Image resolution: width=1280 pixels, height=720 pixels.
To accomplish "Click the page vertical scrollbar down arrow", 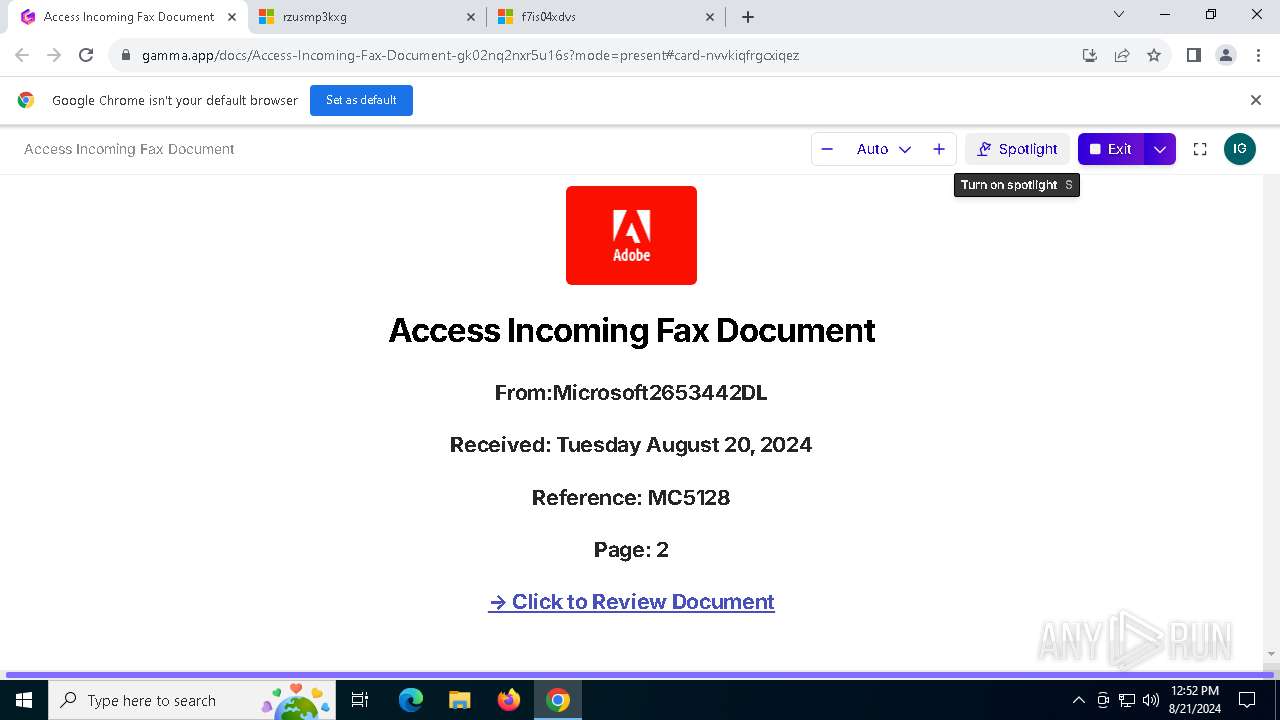I will point(1271,654).
